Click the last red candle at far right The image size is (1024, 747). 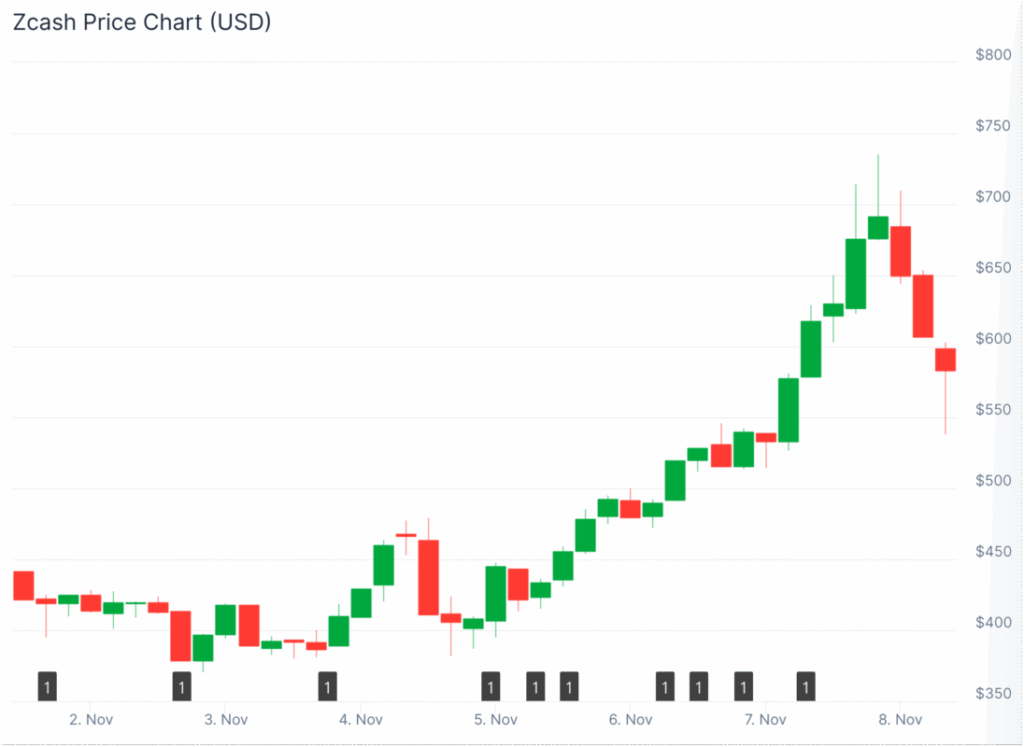[x=945, y=360]
